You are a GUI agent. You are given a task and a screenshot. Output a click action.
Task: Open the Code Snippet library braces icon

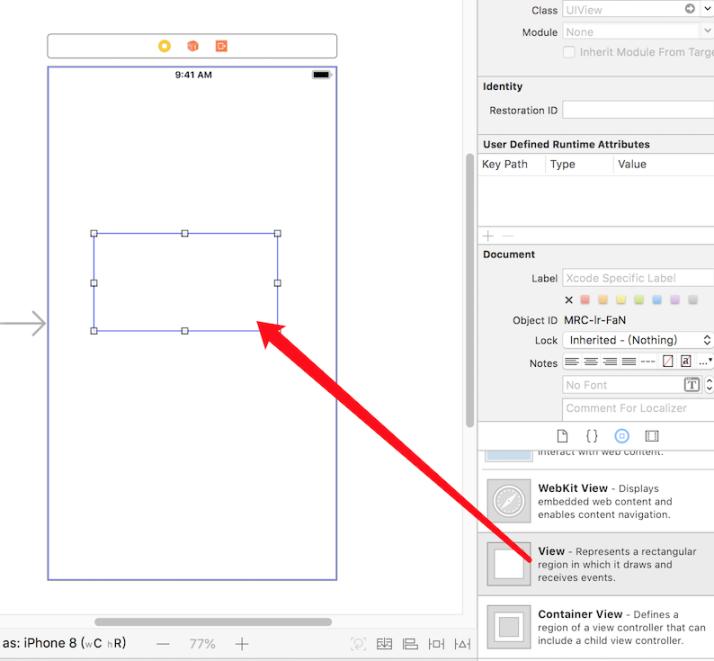click(x=592, y=436)
